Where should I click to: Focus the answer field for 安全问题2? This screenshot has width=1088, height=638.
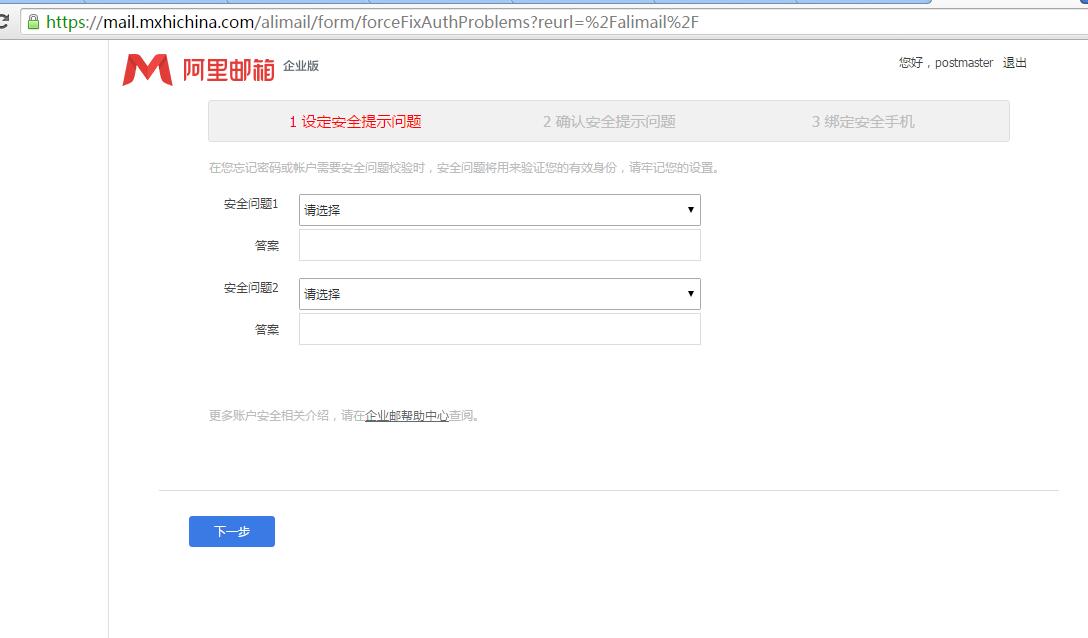pyautogui.click(x=499, y=329)
